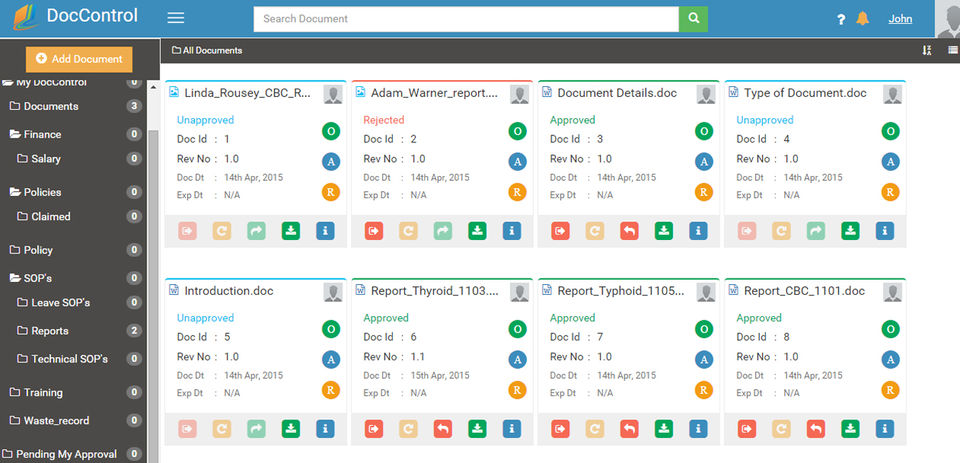
Task: Open the help question mark icon
Action: pos(841,20)
